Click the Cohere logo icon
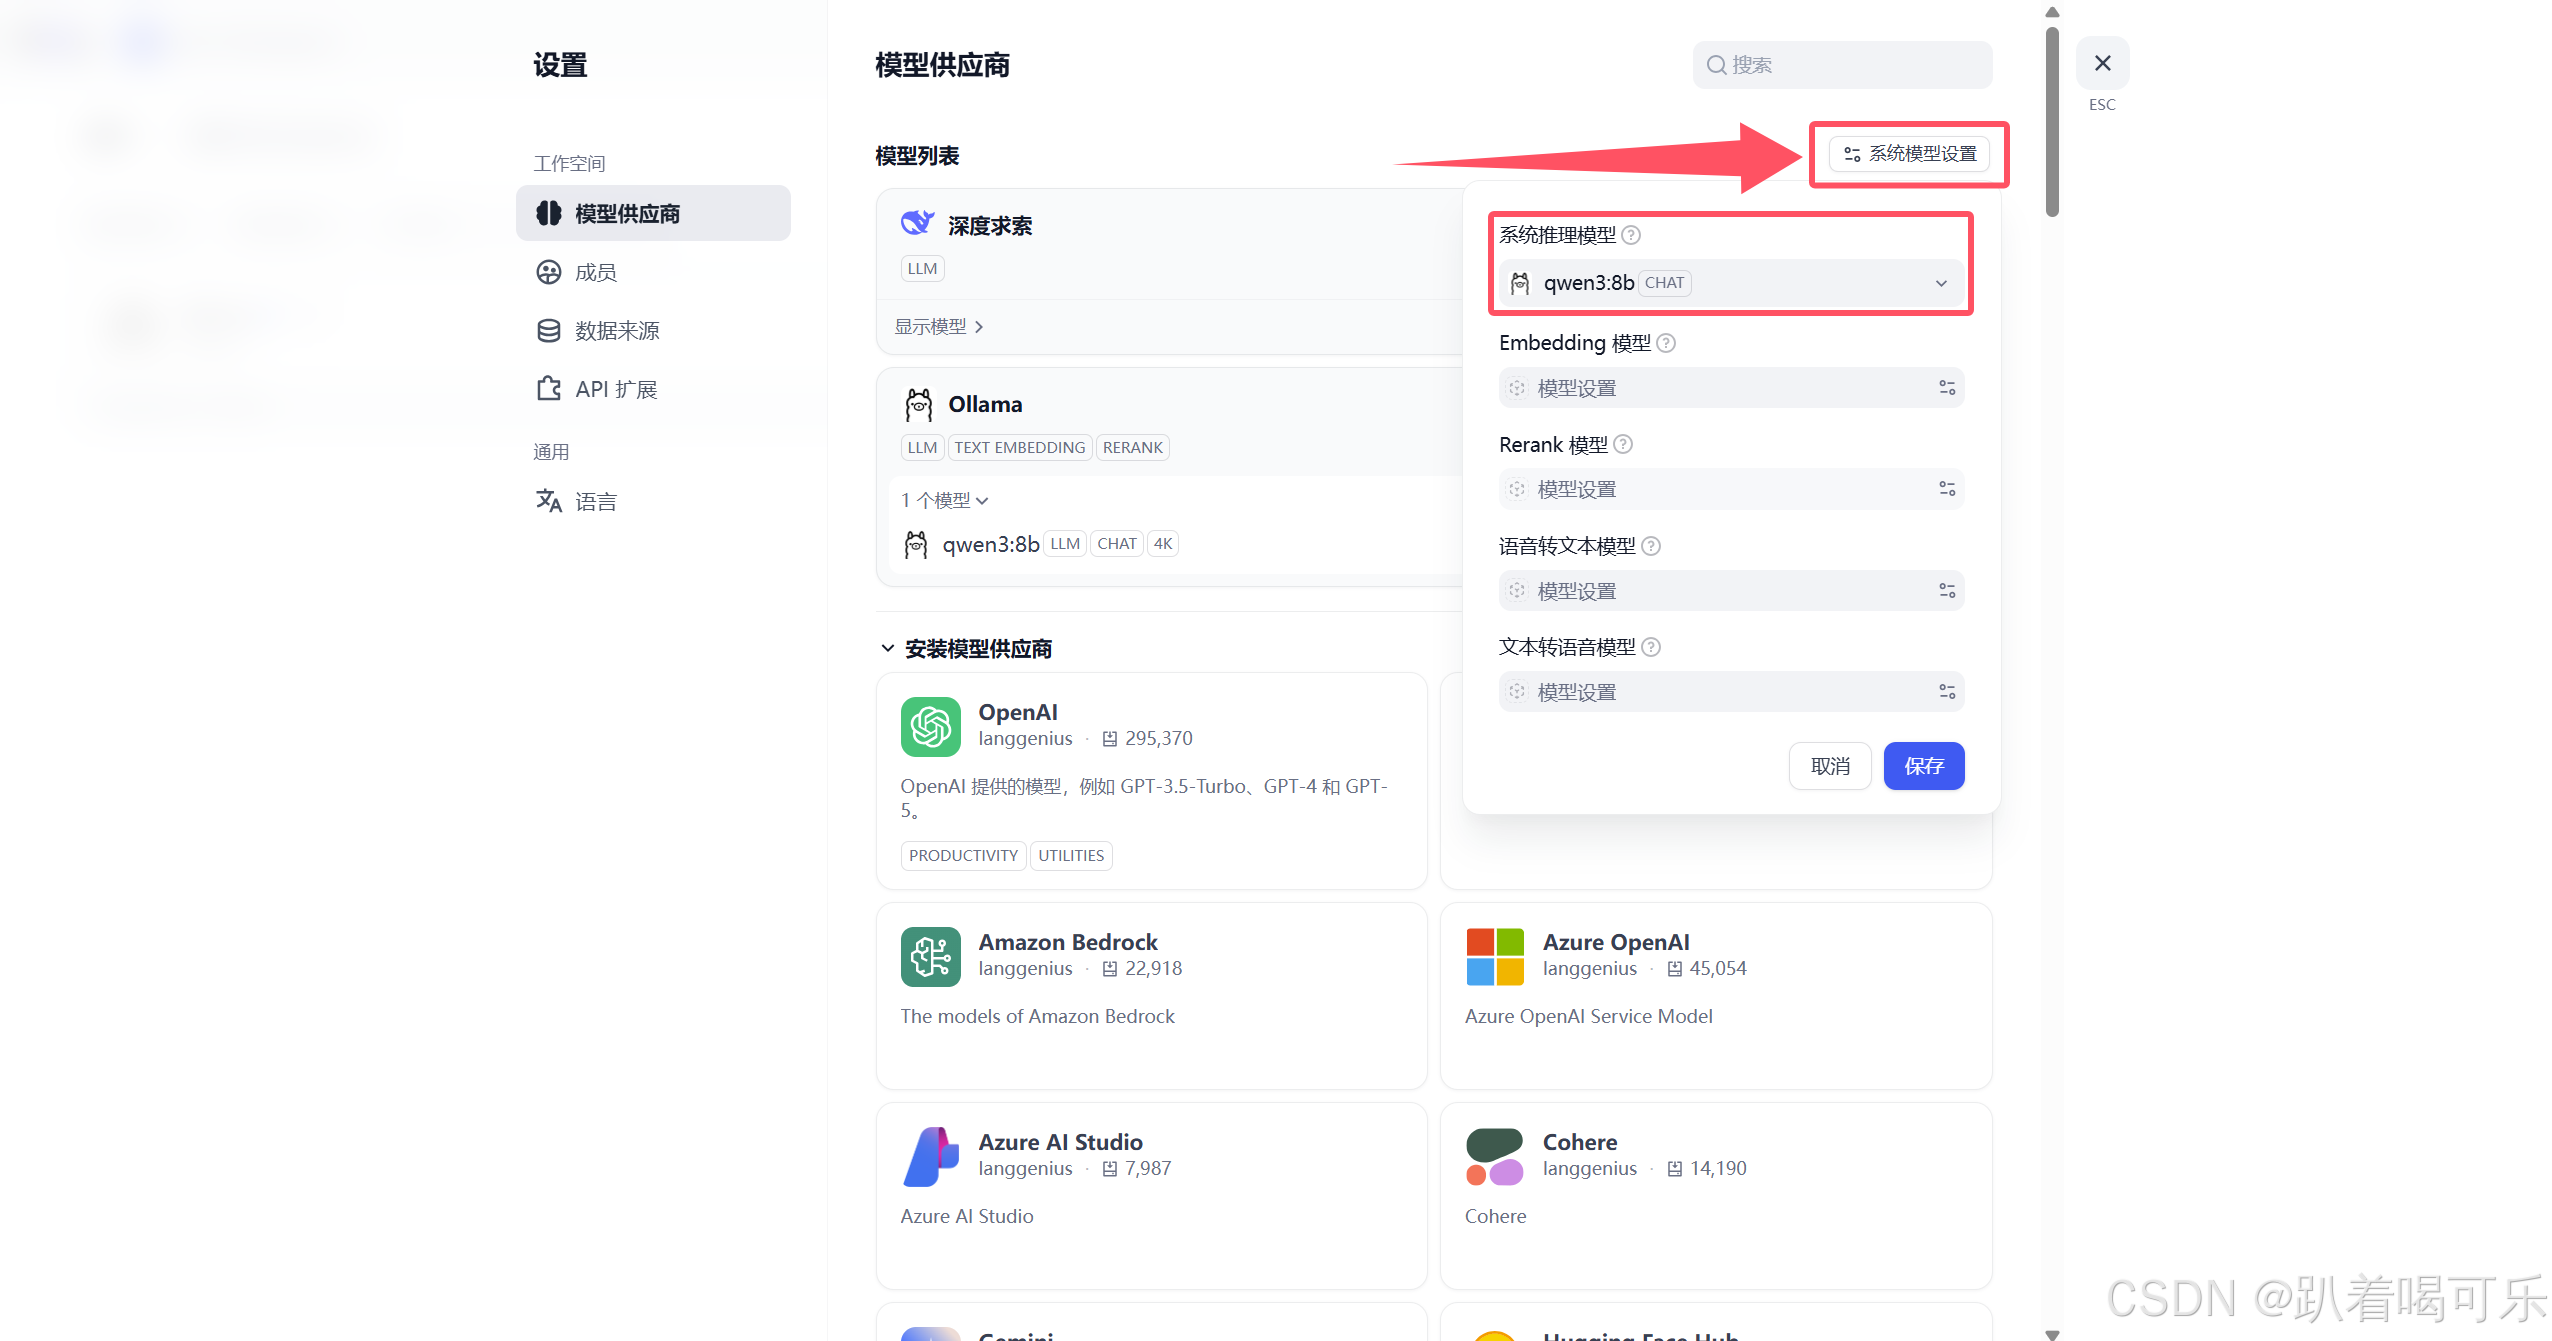 click(1494, 1157)
